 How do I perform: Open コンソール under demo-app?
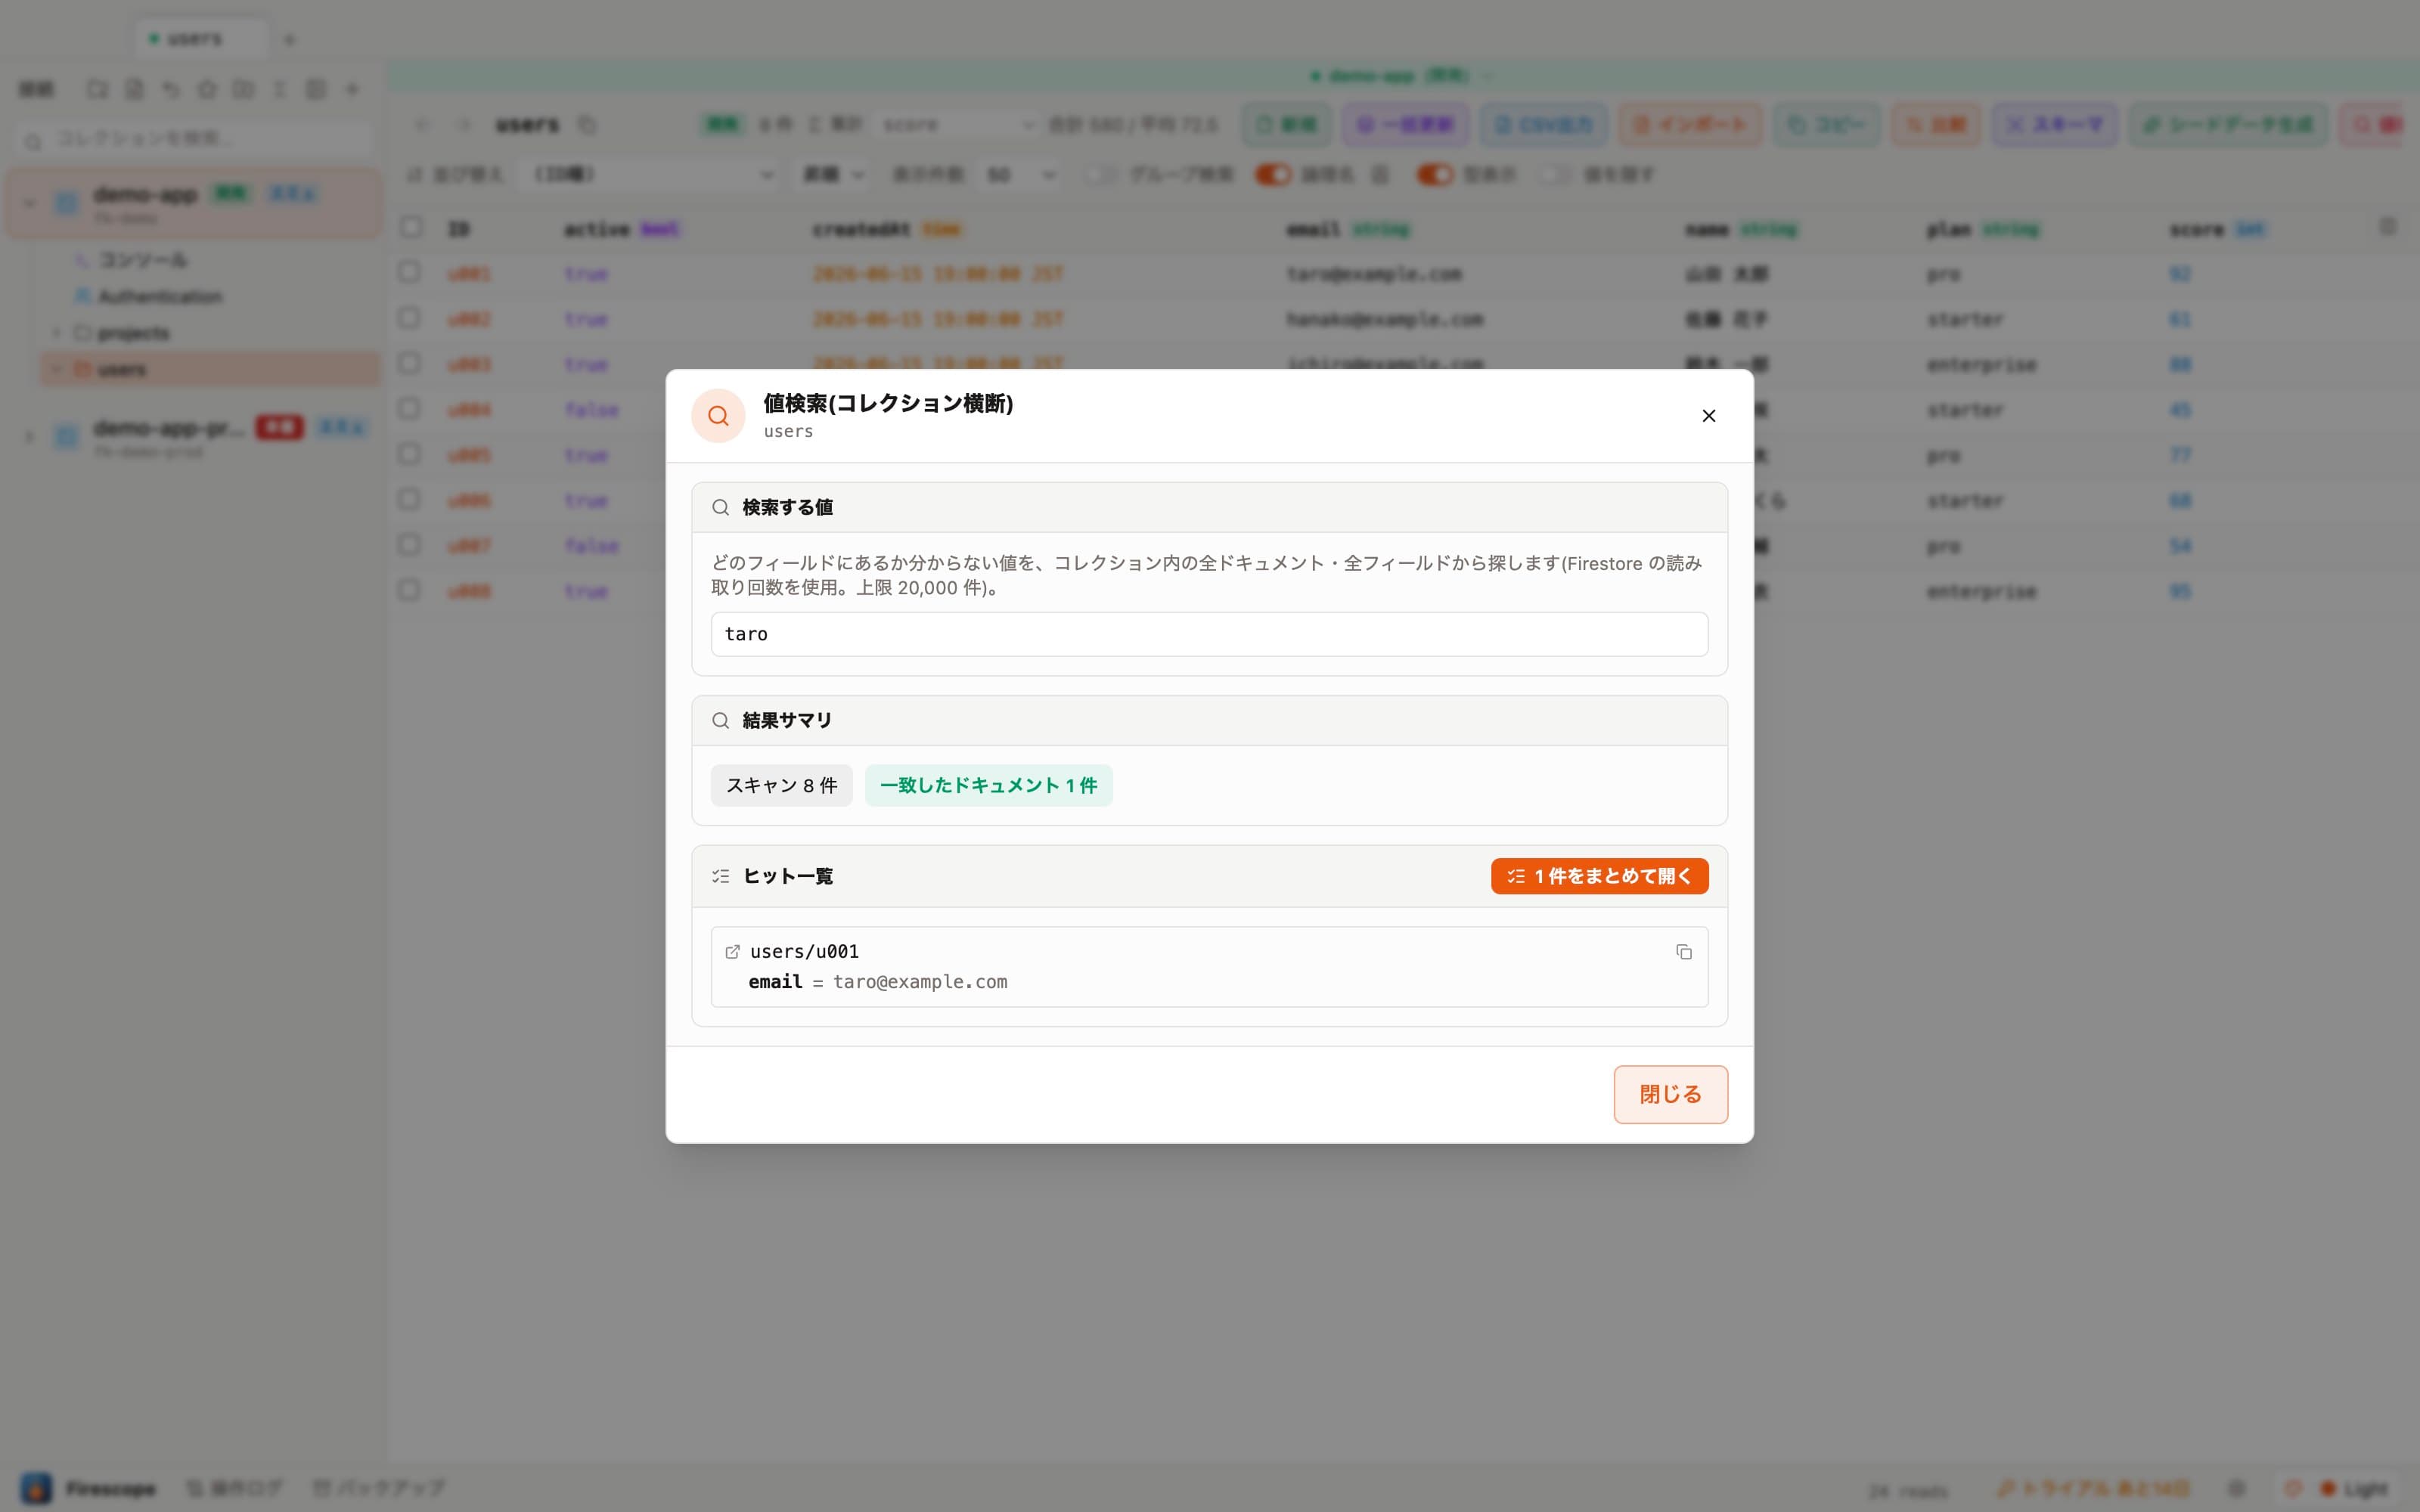coord(142,260)
